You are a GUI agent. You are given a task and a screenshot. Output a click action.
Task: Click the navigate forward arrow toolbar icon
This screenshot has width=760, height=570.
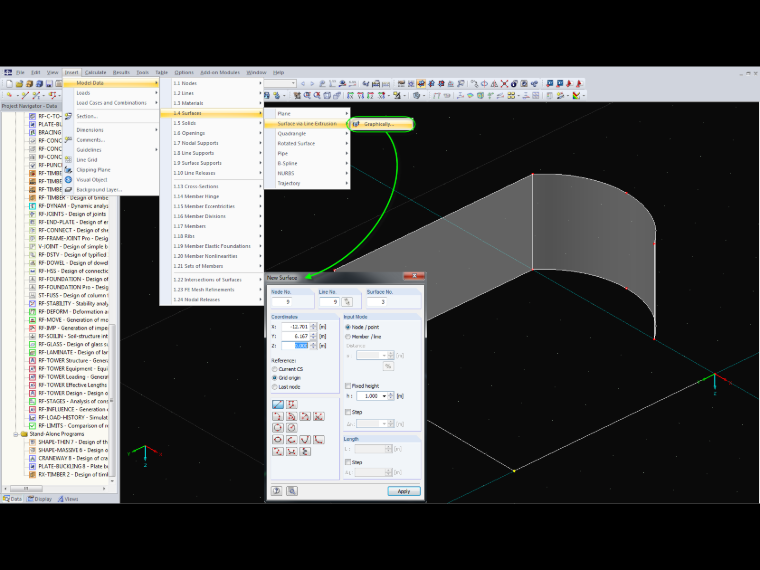pyautogui.click(x=312, y=84)
